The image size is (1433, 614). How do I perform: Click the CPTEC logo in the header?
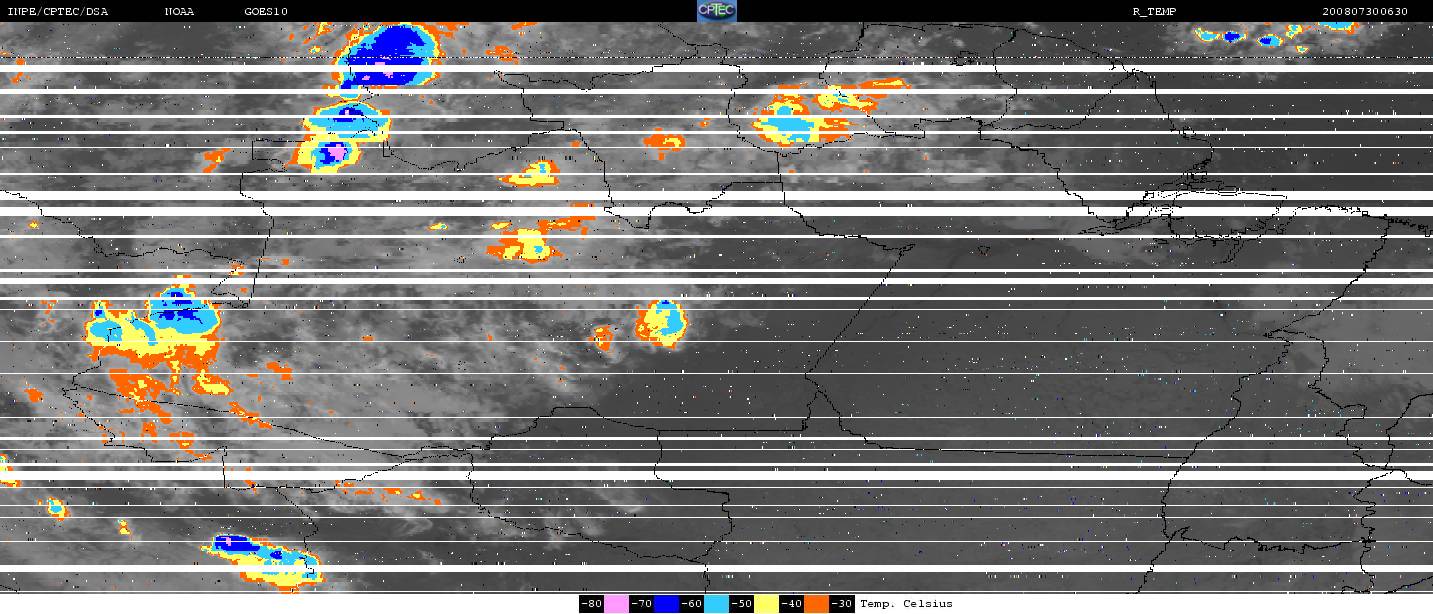716,11
